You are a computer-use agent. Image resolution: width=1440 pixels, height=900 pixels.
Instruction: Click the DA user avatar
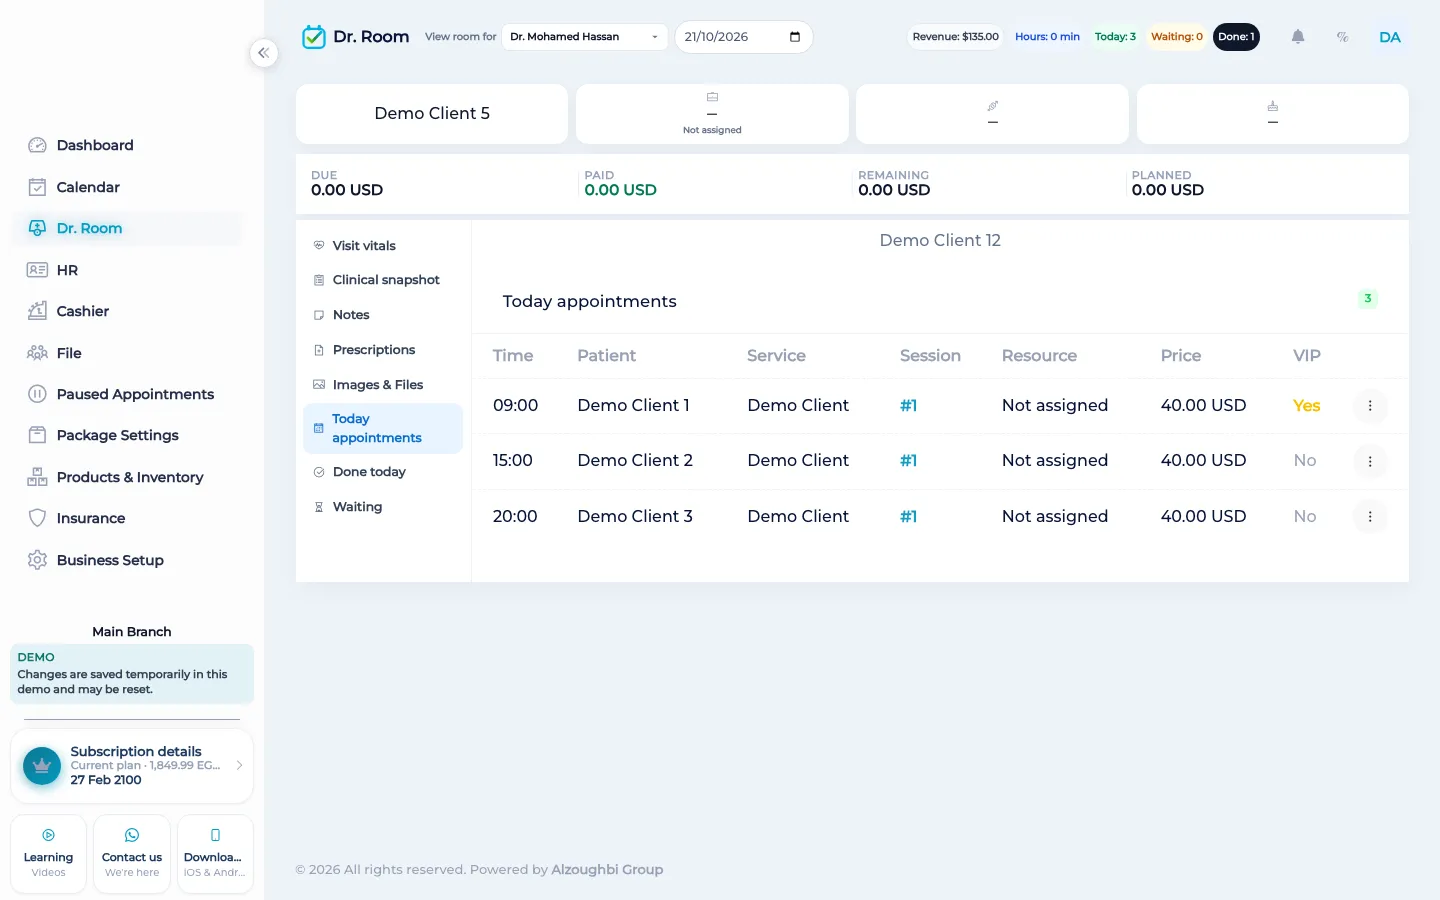point(1389,37)
